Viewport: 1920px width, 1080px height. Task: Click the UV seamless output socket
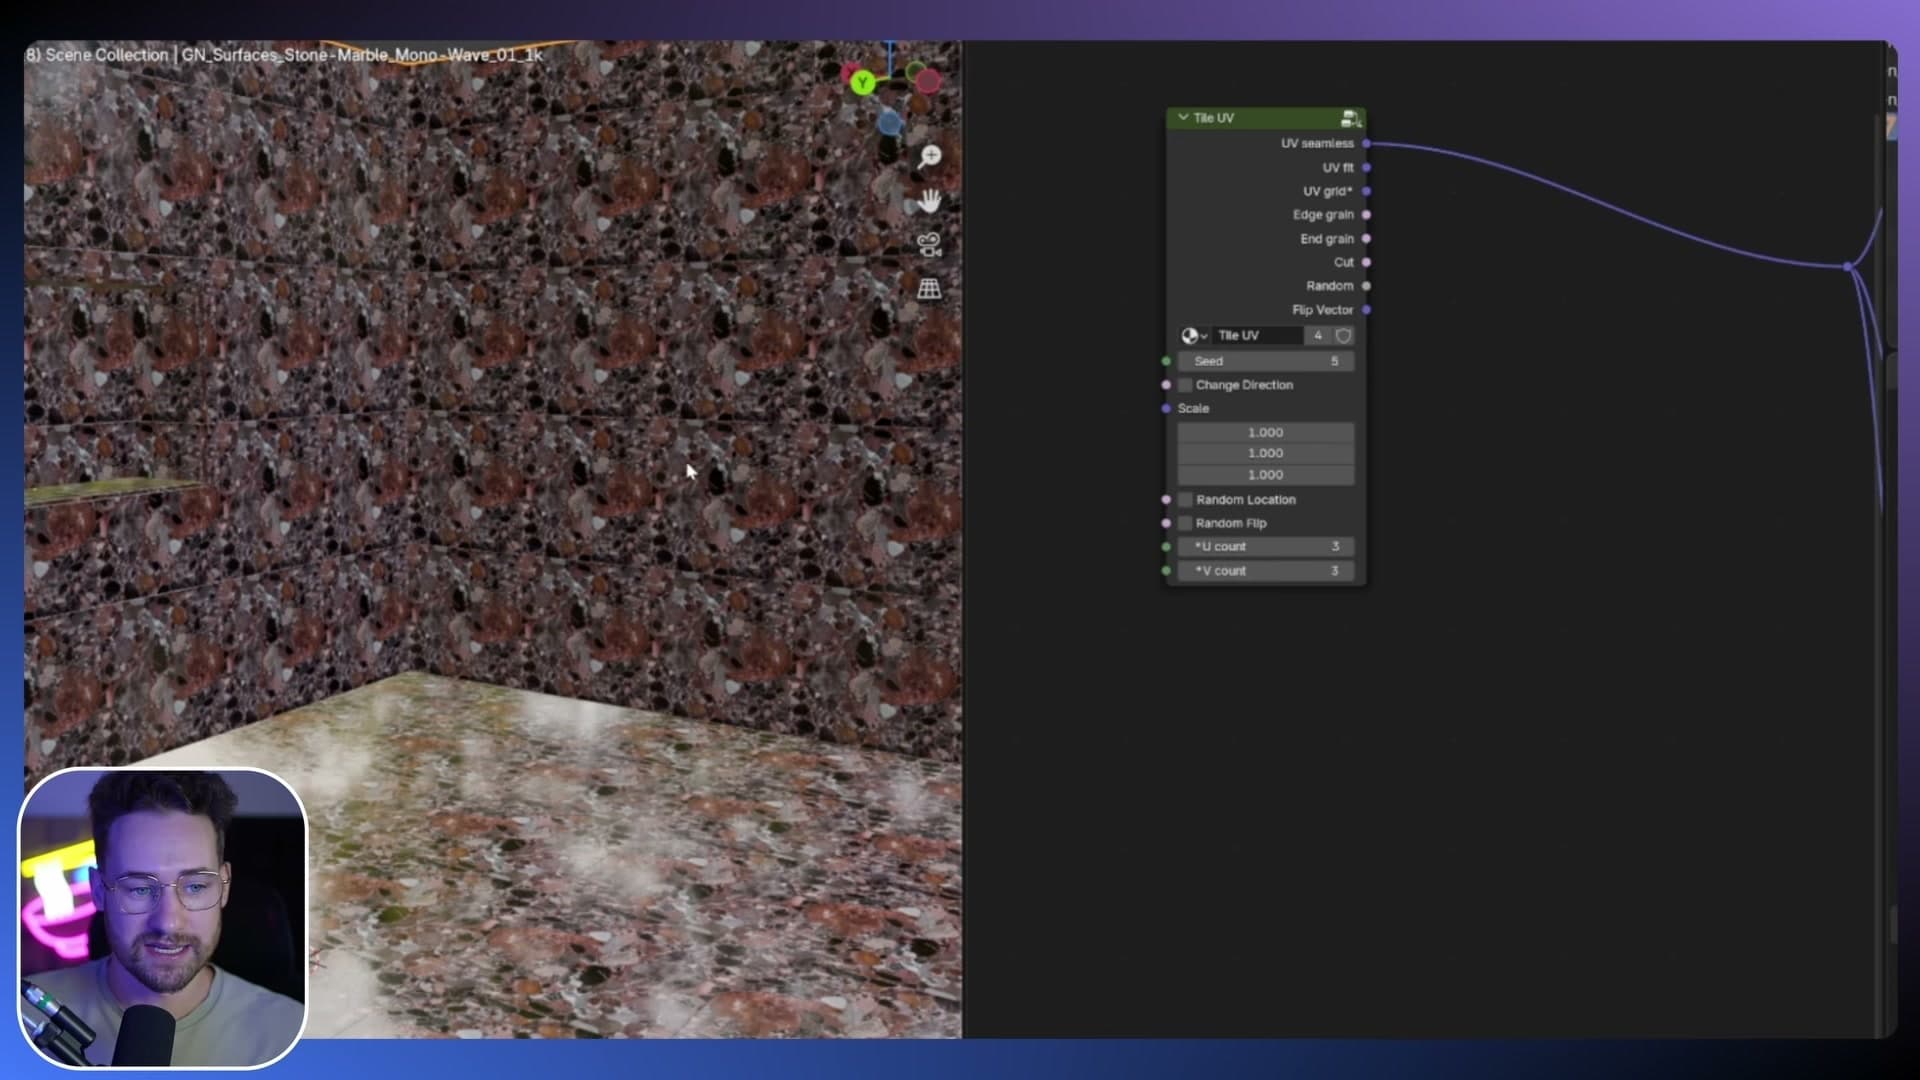(1367, 144)
